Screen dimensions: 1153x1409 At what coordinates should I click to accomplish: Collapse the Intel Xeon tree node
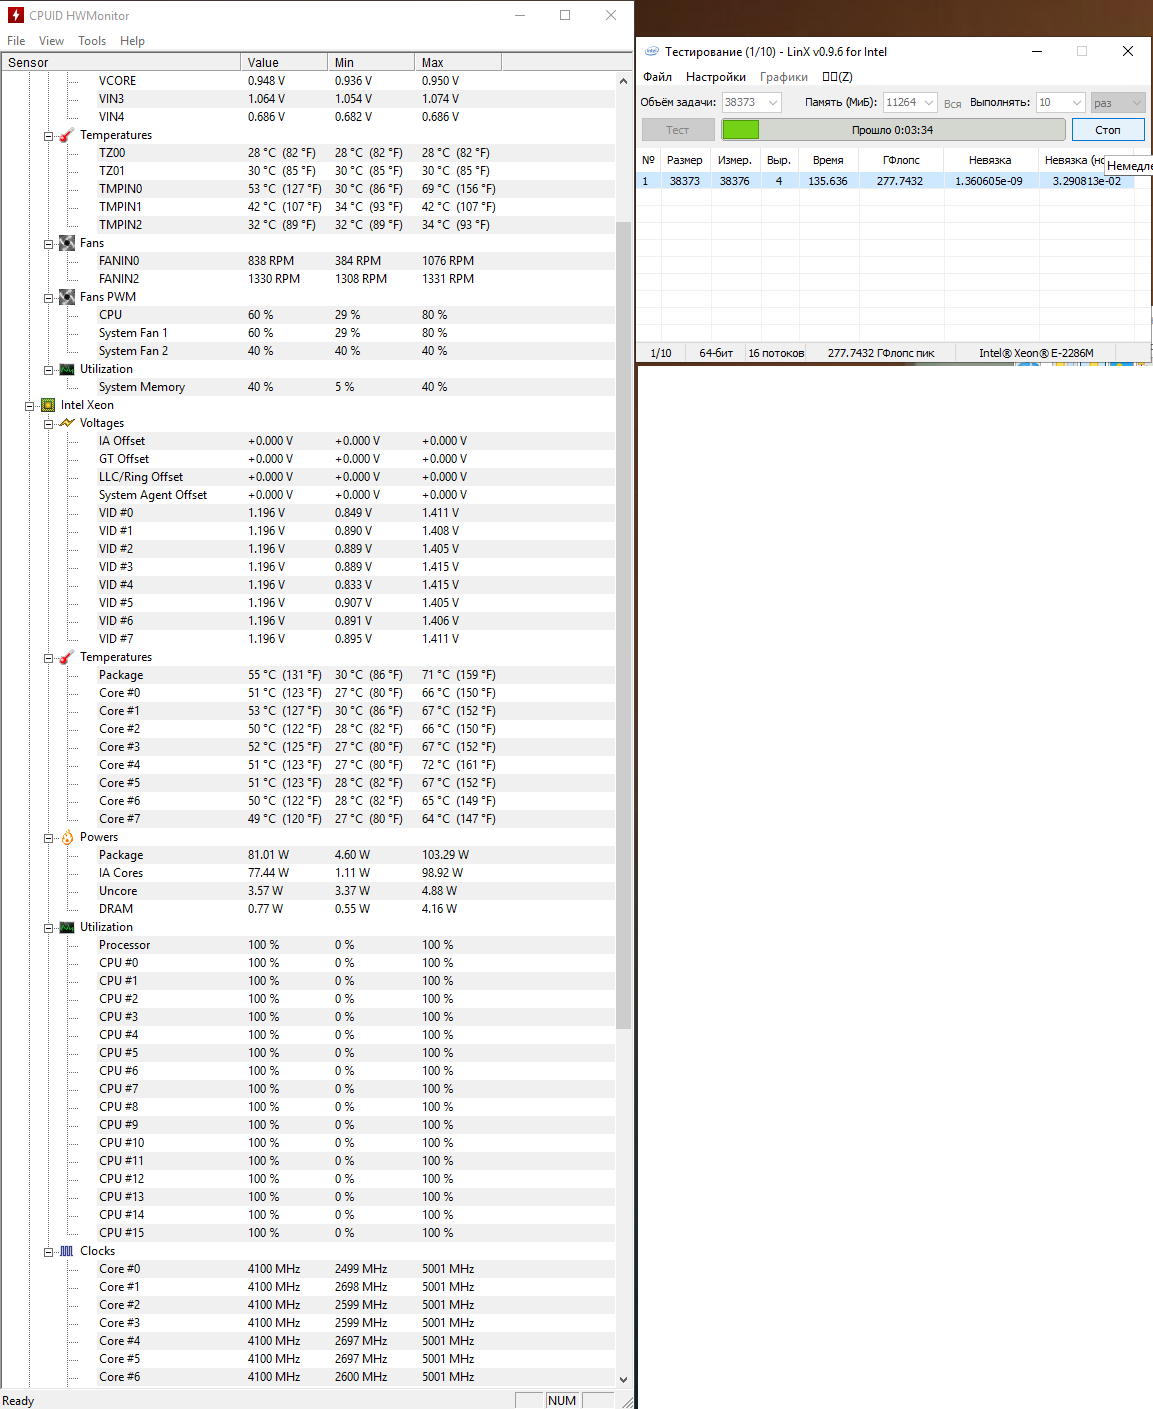[x=29, y=405]
